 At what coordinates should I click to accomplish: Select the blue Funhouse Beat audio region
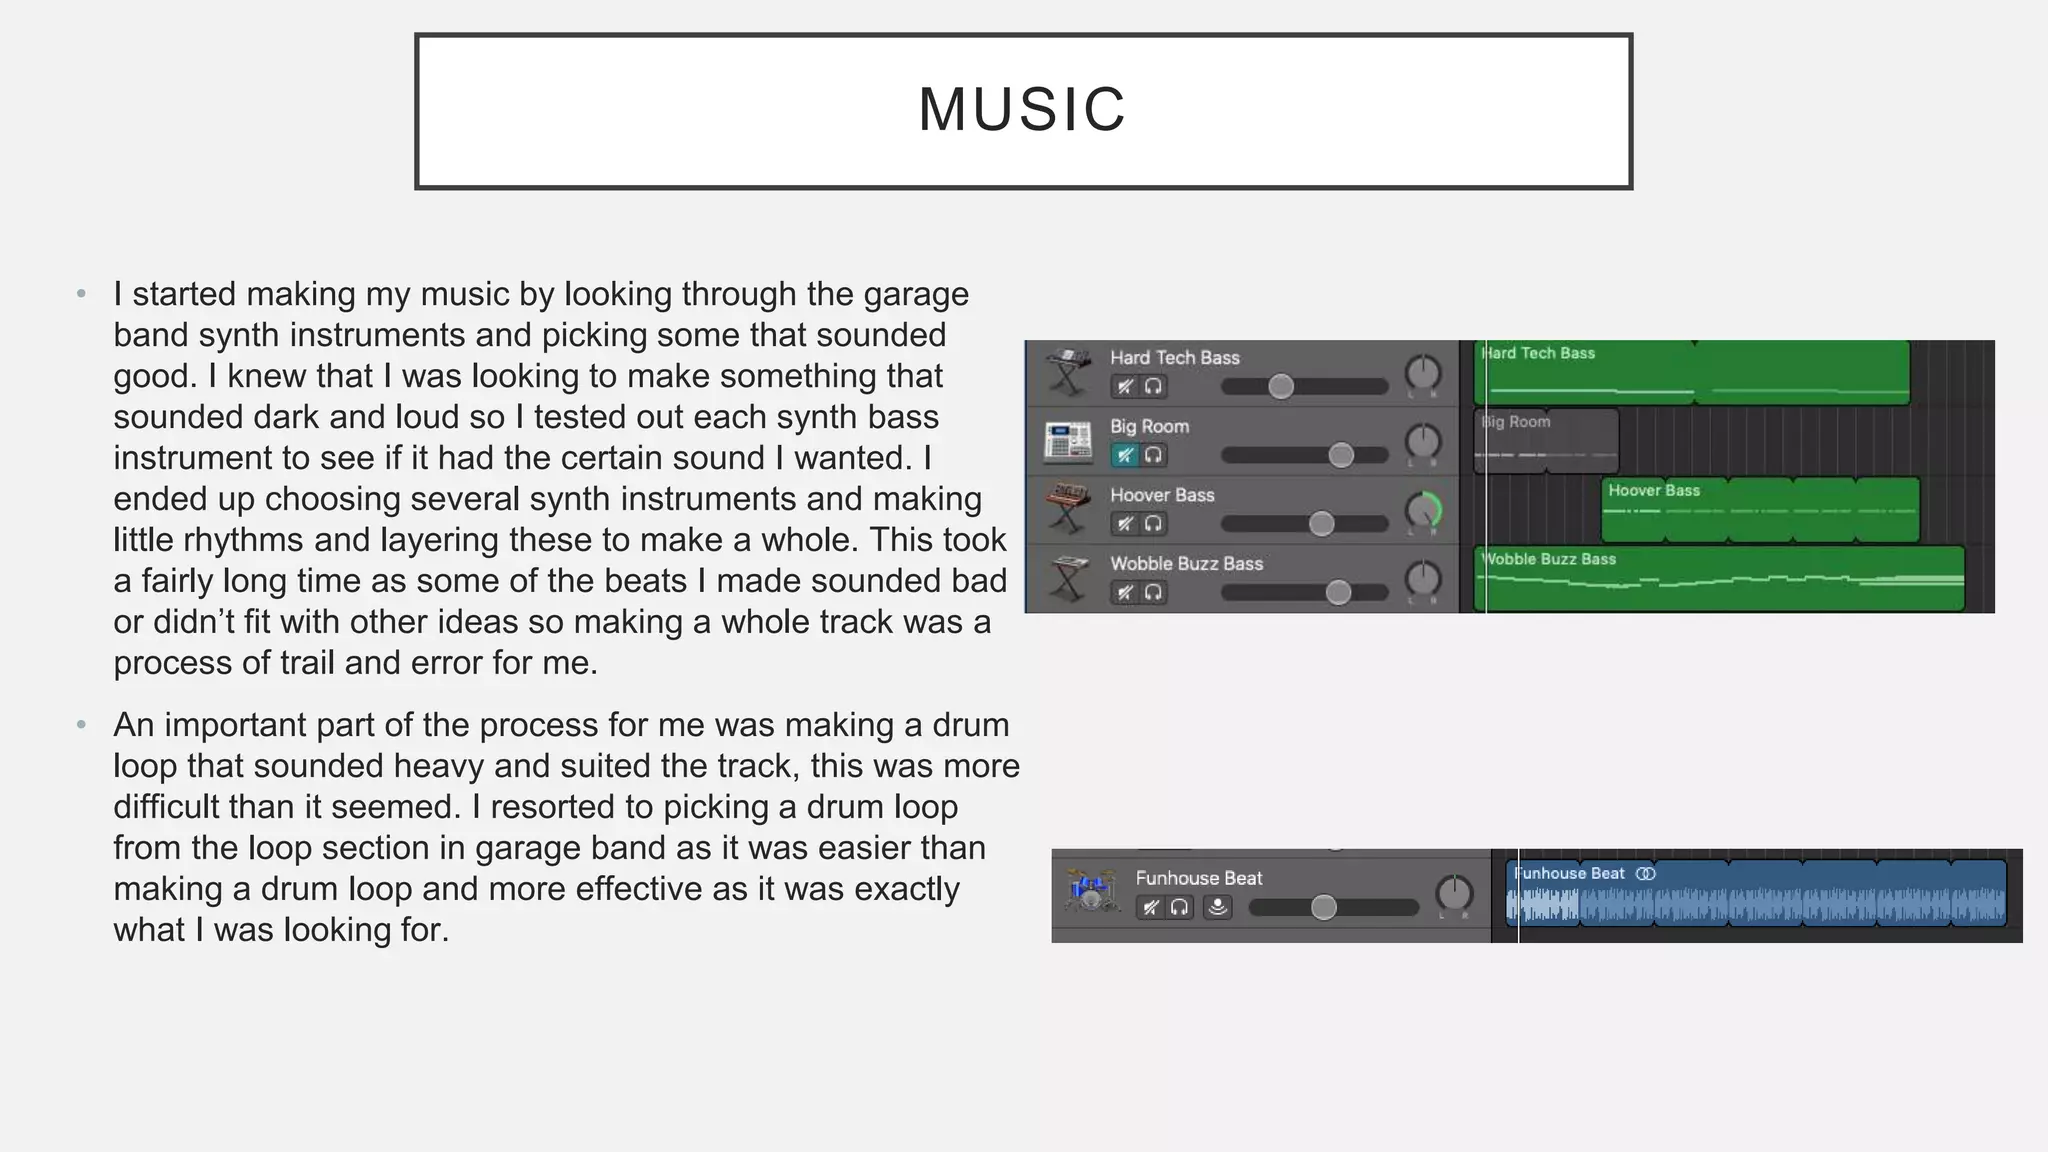1756,893
